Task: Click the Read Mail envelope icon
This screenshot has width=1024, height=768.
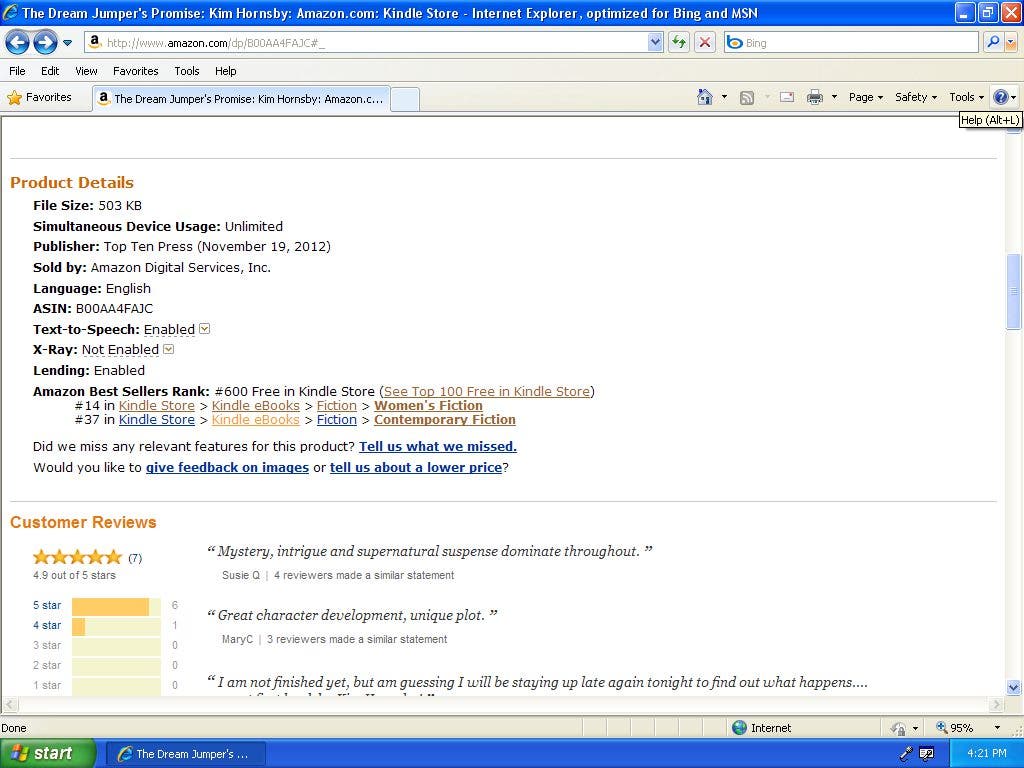Action: pyautogui.click(x=787, y=97)
